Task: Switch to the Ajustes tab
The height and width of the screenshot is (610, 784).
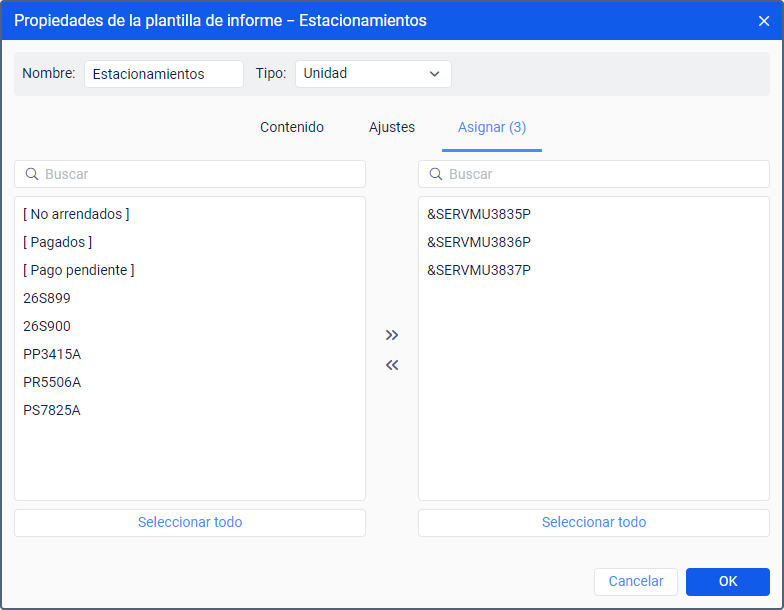Action: click(x=392, y=127)
